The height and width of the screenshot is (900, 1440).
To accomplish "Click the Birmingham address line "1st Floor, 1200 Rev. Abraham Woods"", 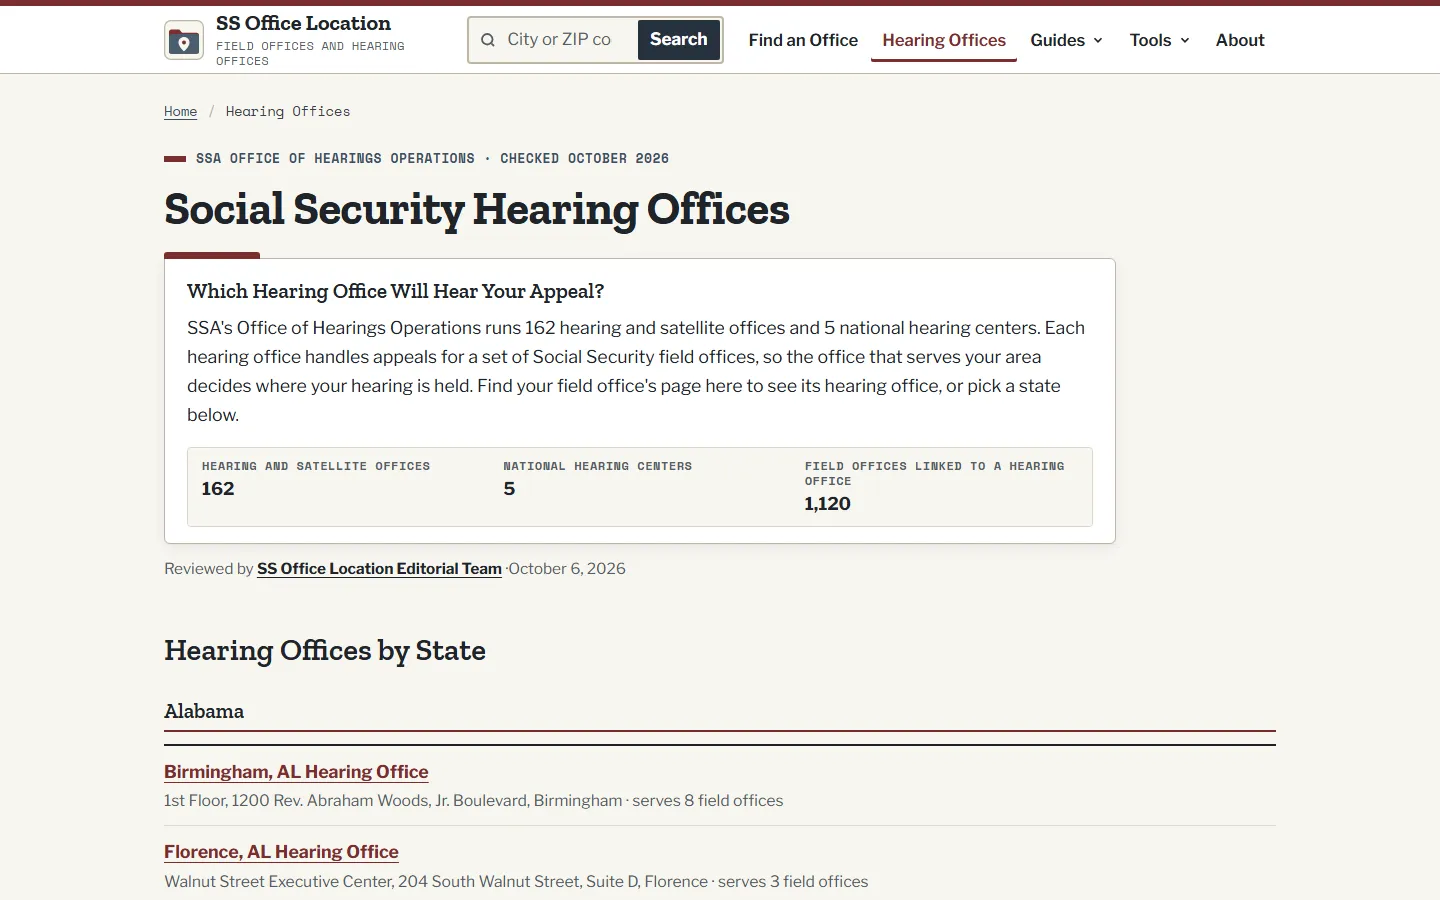I will [473, 801].
